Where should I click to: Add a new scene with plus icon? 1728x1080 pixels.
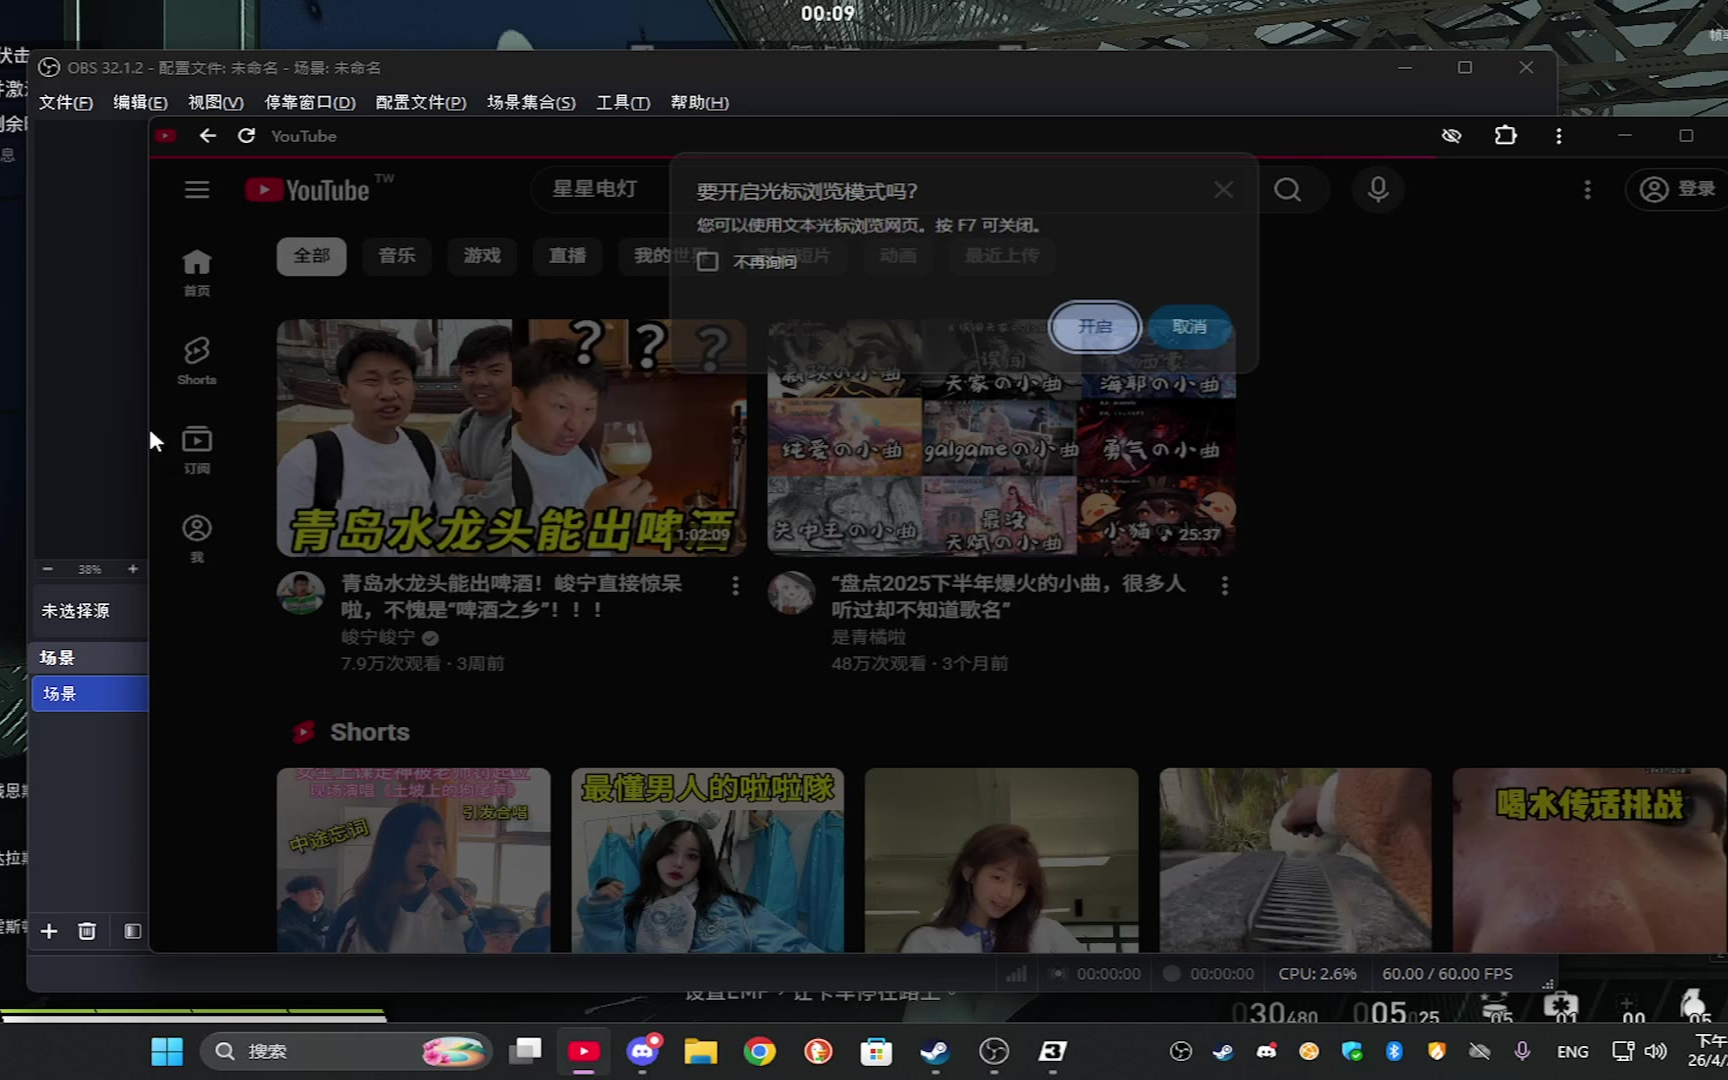click(x=49, y=931)
